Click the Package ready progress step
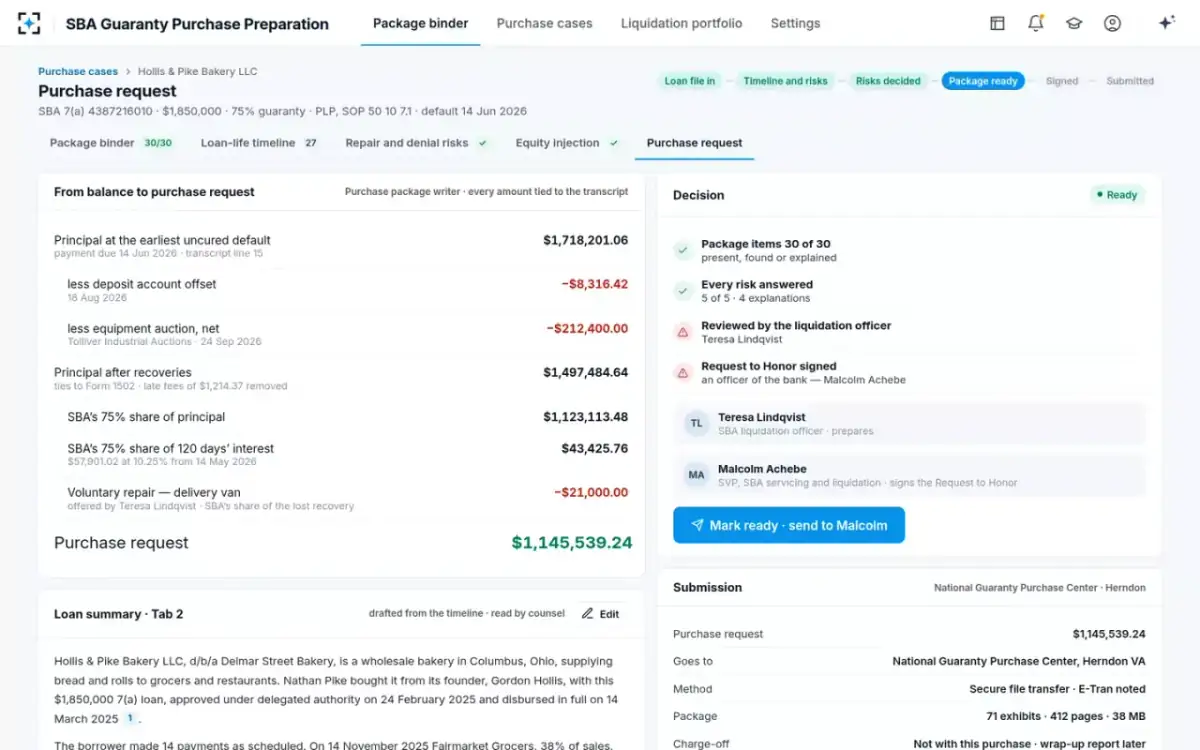 tap(983, 81)
